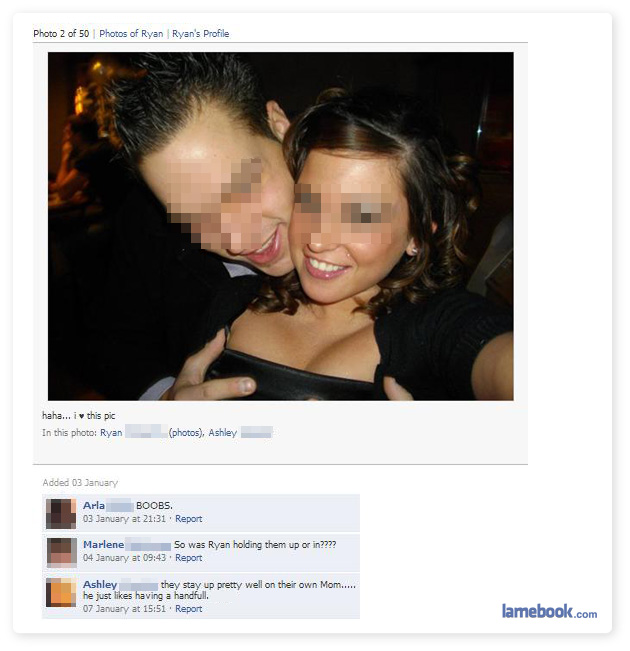Click the 'Photo 2 of 50' counter

click(61, 34)
